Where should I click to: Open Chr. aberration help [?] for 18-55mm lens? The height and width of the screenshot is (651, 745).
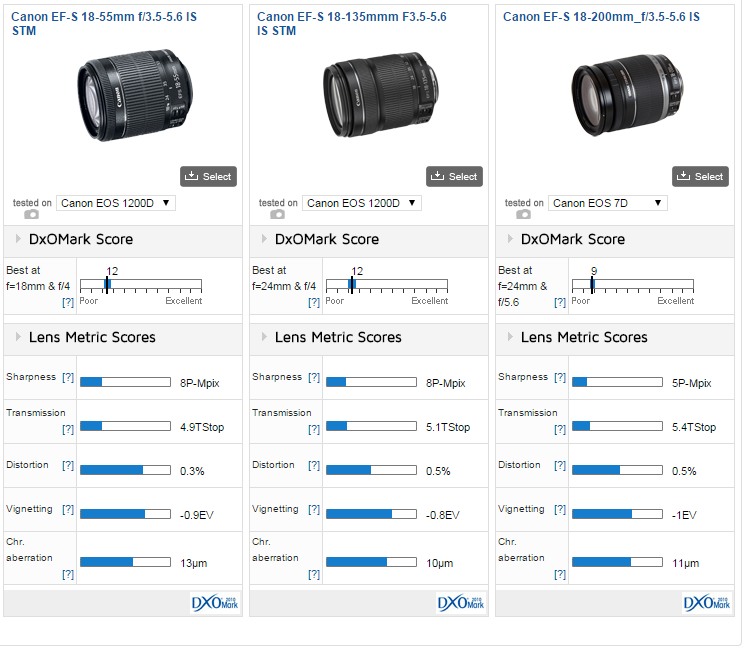(68, 575)
